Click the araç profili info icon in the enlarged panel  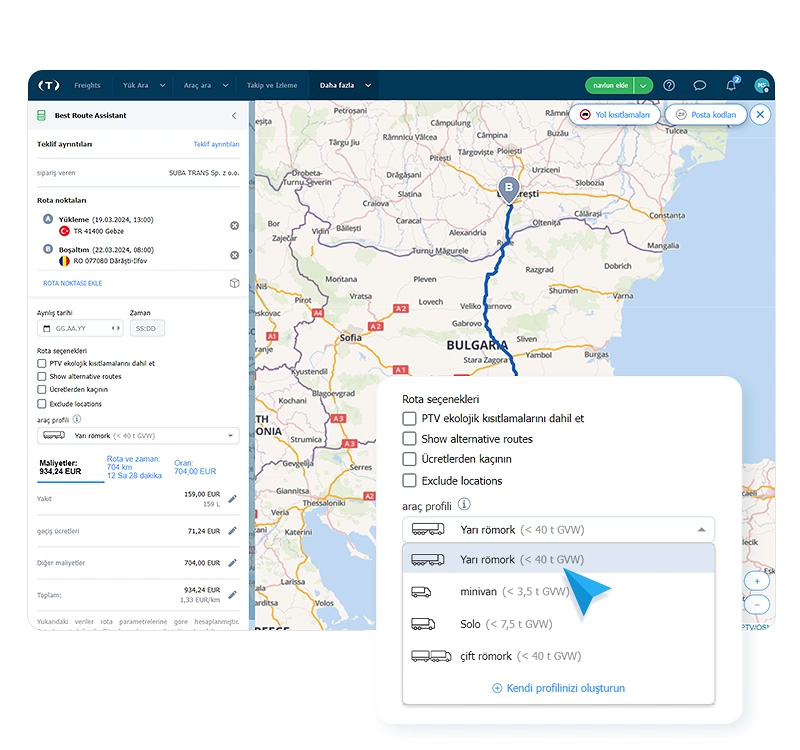[464, 505]
